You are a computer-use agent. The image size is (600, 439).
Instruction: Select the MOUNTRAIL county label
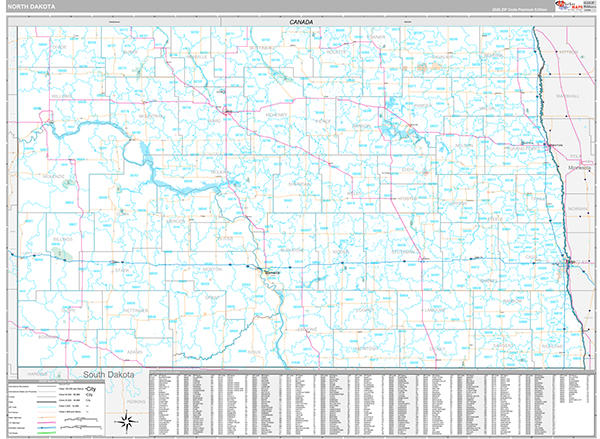point(151,116)
